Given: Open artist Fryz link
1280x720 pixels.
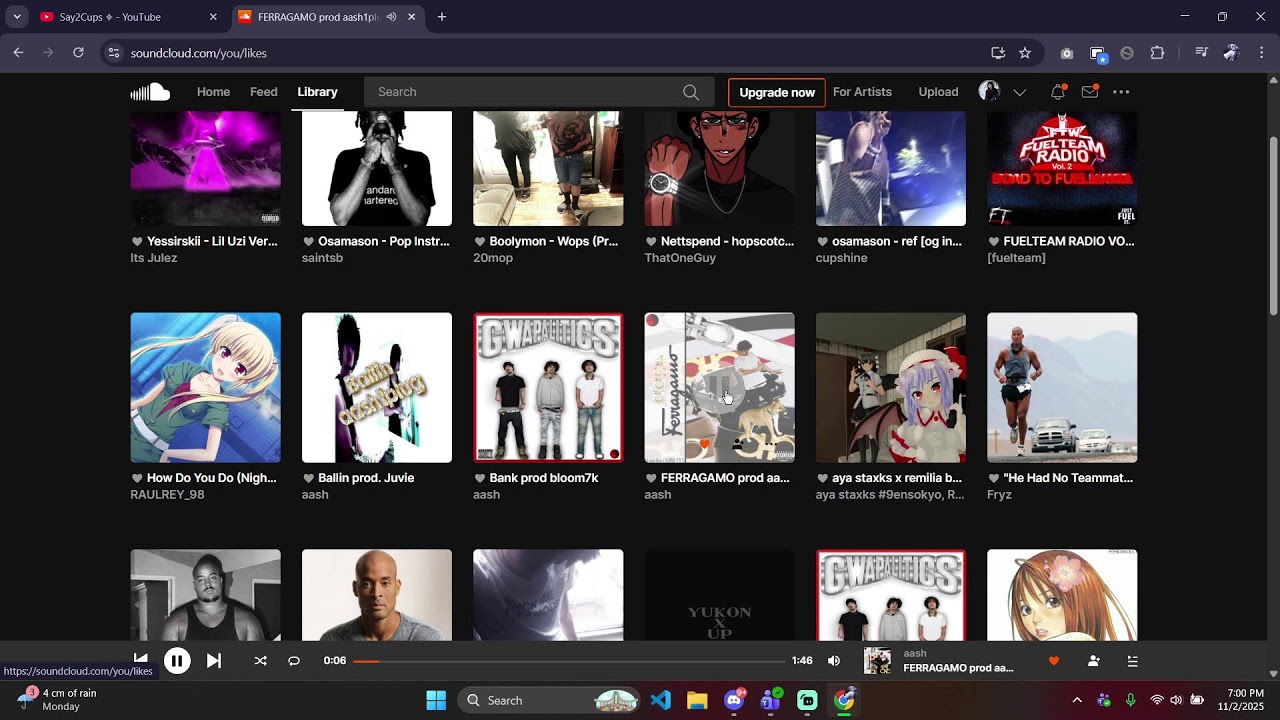Looking at the screenshot, I should tap(999, 494).
